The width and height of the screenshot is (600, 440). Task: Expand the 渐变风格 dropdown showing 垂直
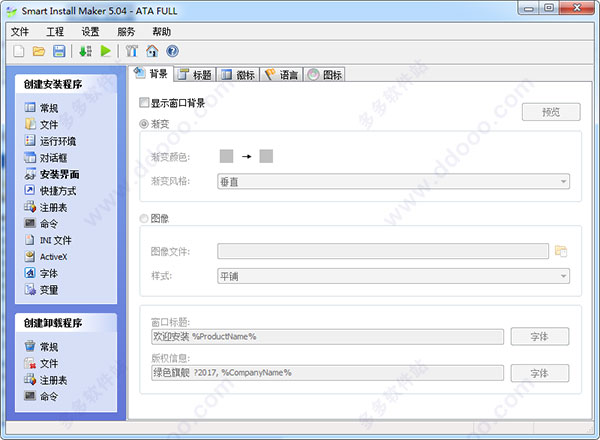(393, 181)
